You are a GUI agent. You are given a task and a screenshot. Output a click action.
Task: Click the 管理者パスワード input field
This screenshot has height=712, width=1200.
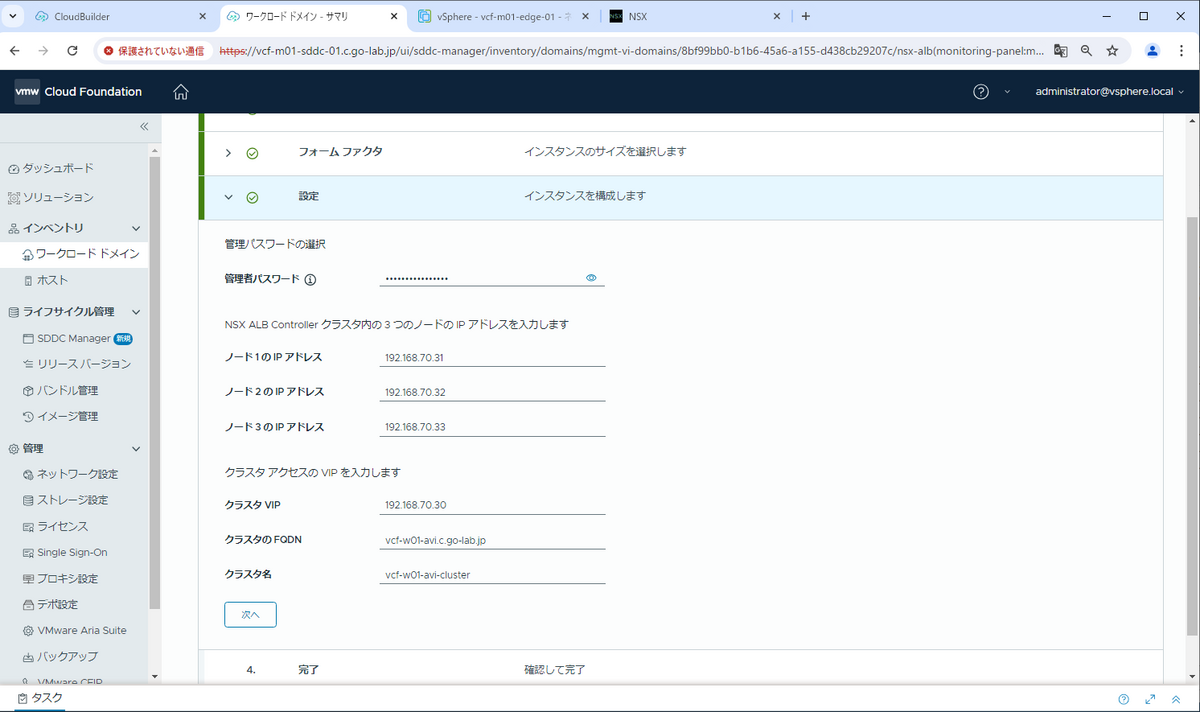click(481, 278)
